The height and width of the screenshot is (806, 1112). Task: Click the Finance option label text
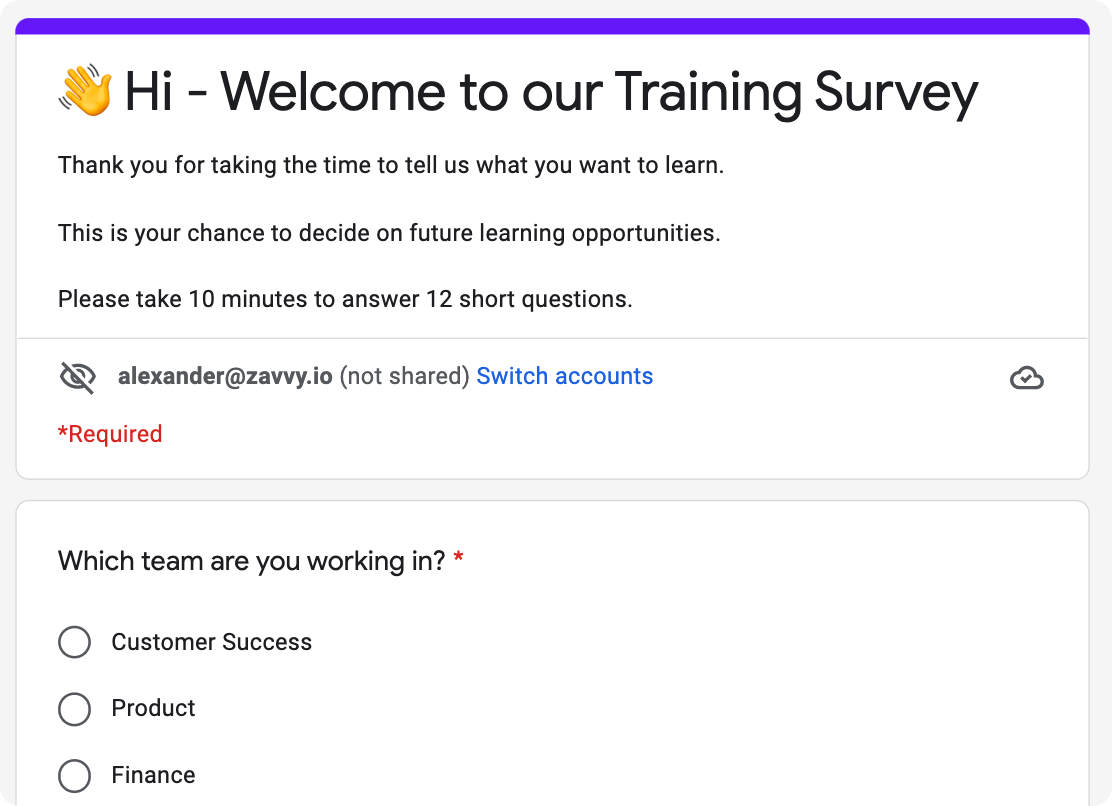tap(153, 775)
